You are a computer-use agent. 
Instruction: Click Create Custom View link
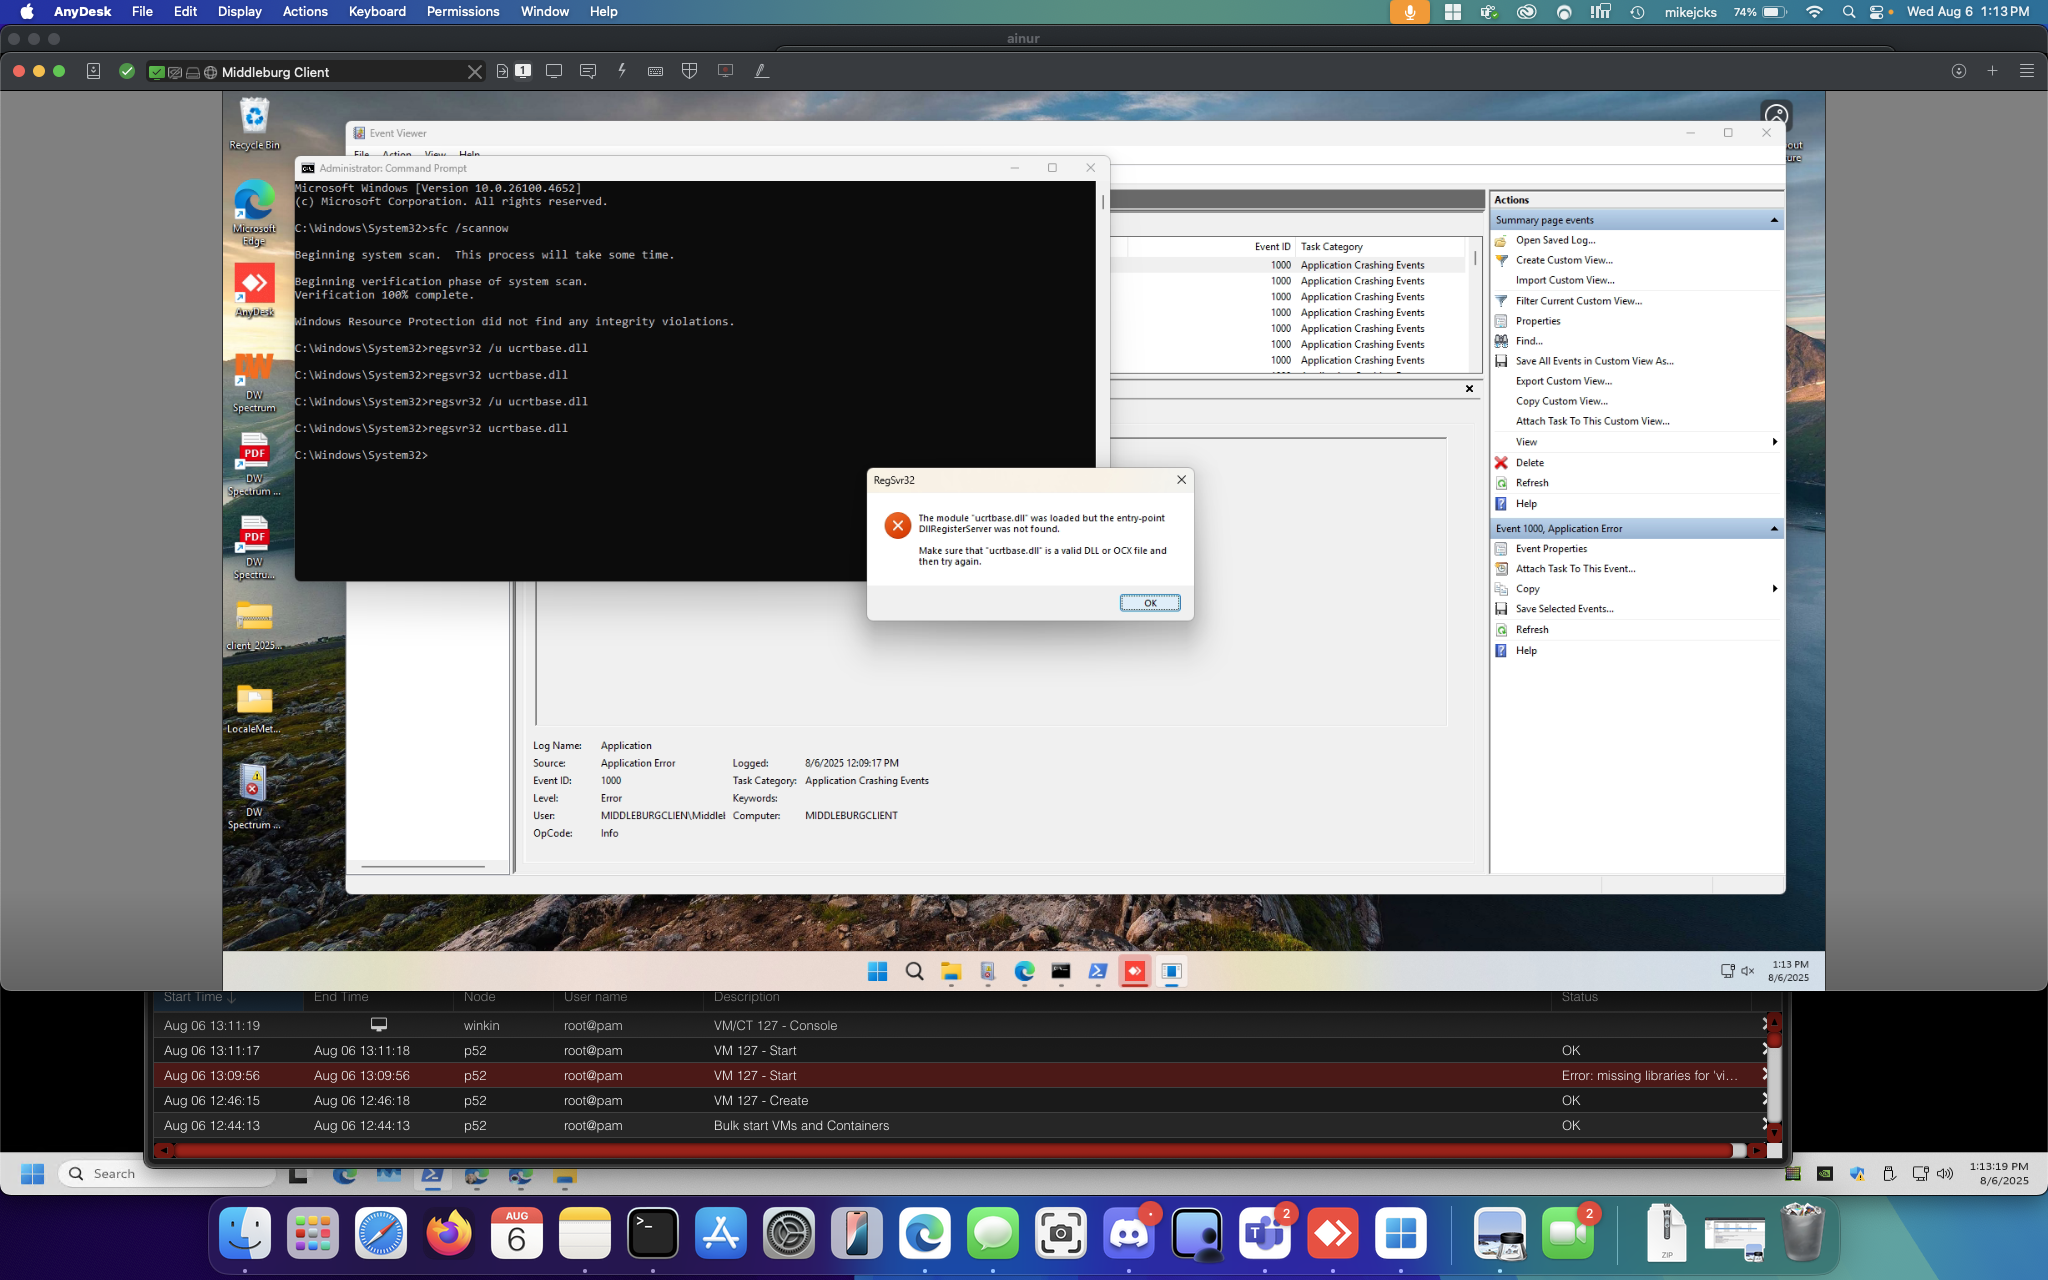(1564, 260)
